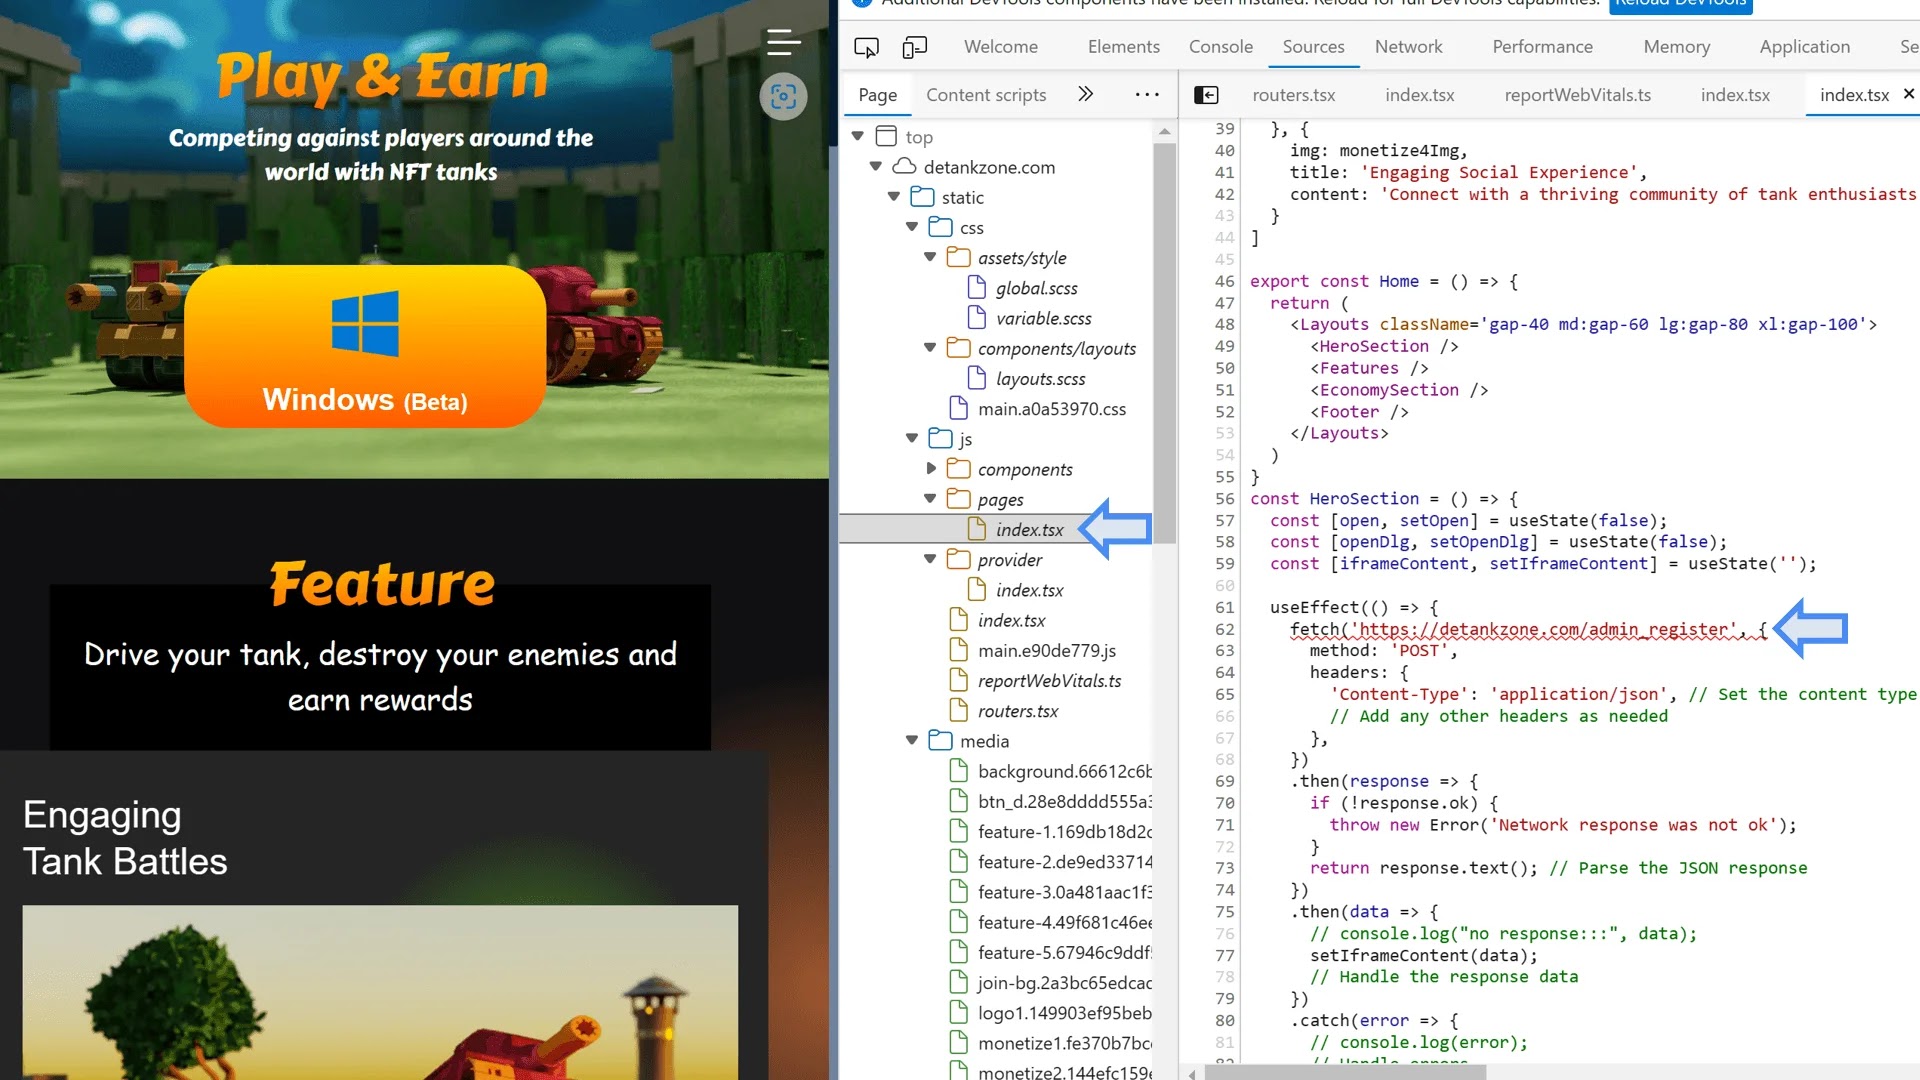This screenshot has height=1080, width=1920.
Task: Expand the components folder under js
Action: tap(931, 468)
